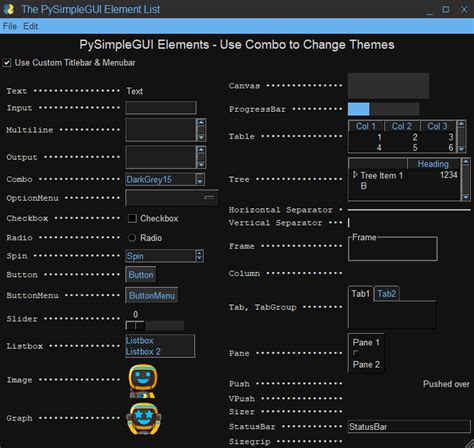Click the Pushed over text
This screenshot has width=474, height=448.
[x=446, y=384]
